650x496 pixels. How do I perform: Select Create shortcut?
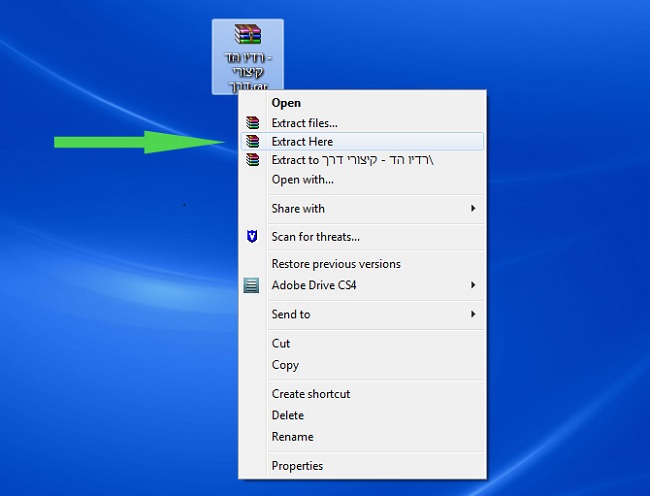point(362,394)
